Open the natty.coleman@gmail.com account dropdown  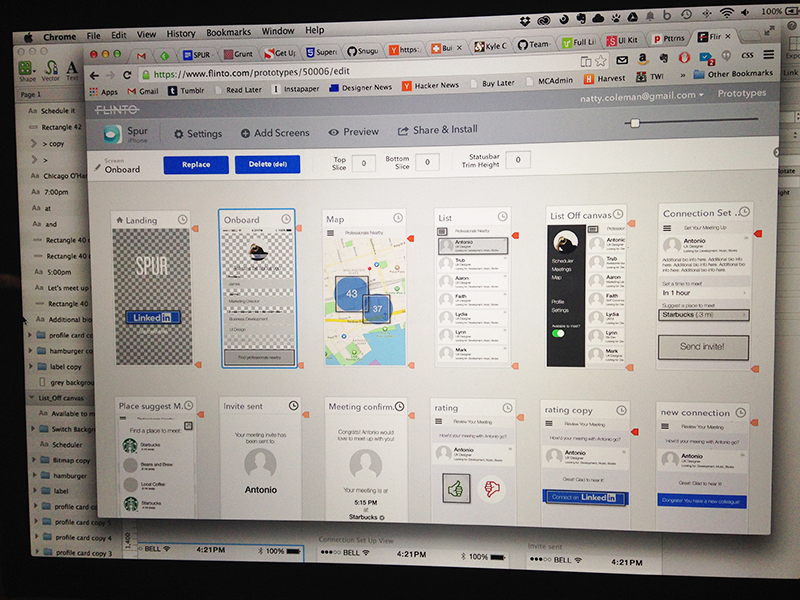click(642, 96)
